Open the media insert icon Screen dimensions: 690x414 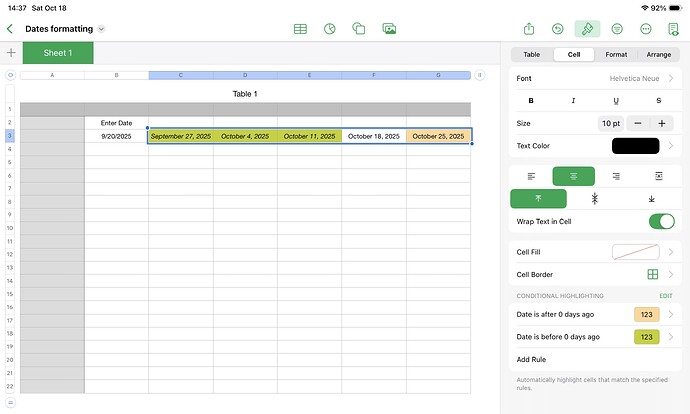pos(389,29)
